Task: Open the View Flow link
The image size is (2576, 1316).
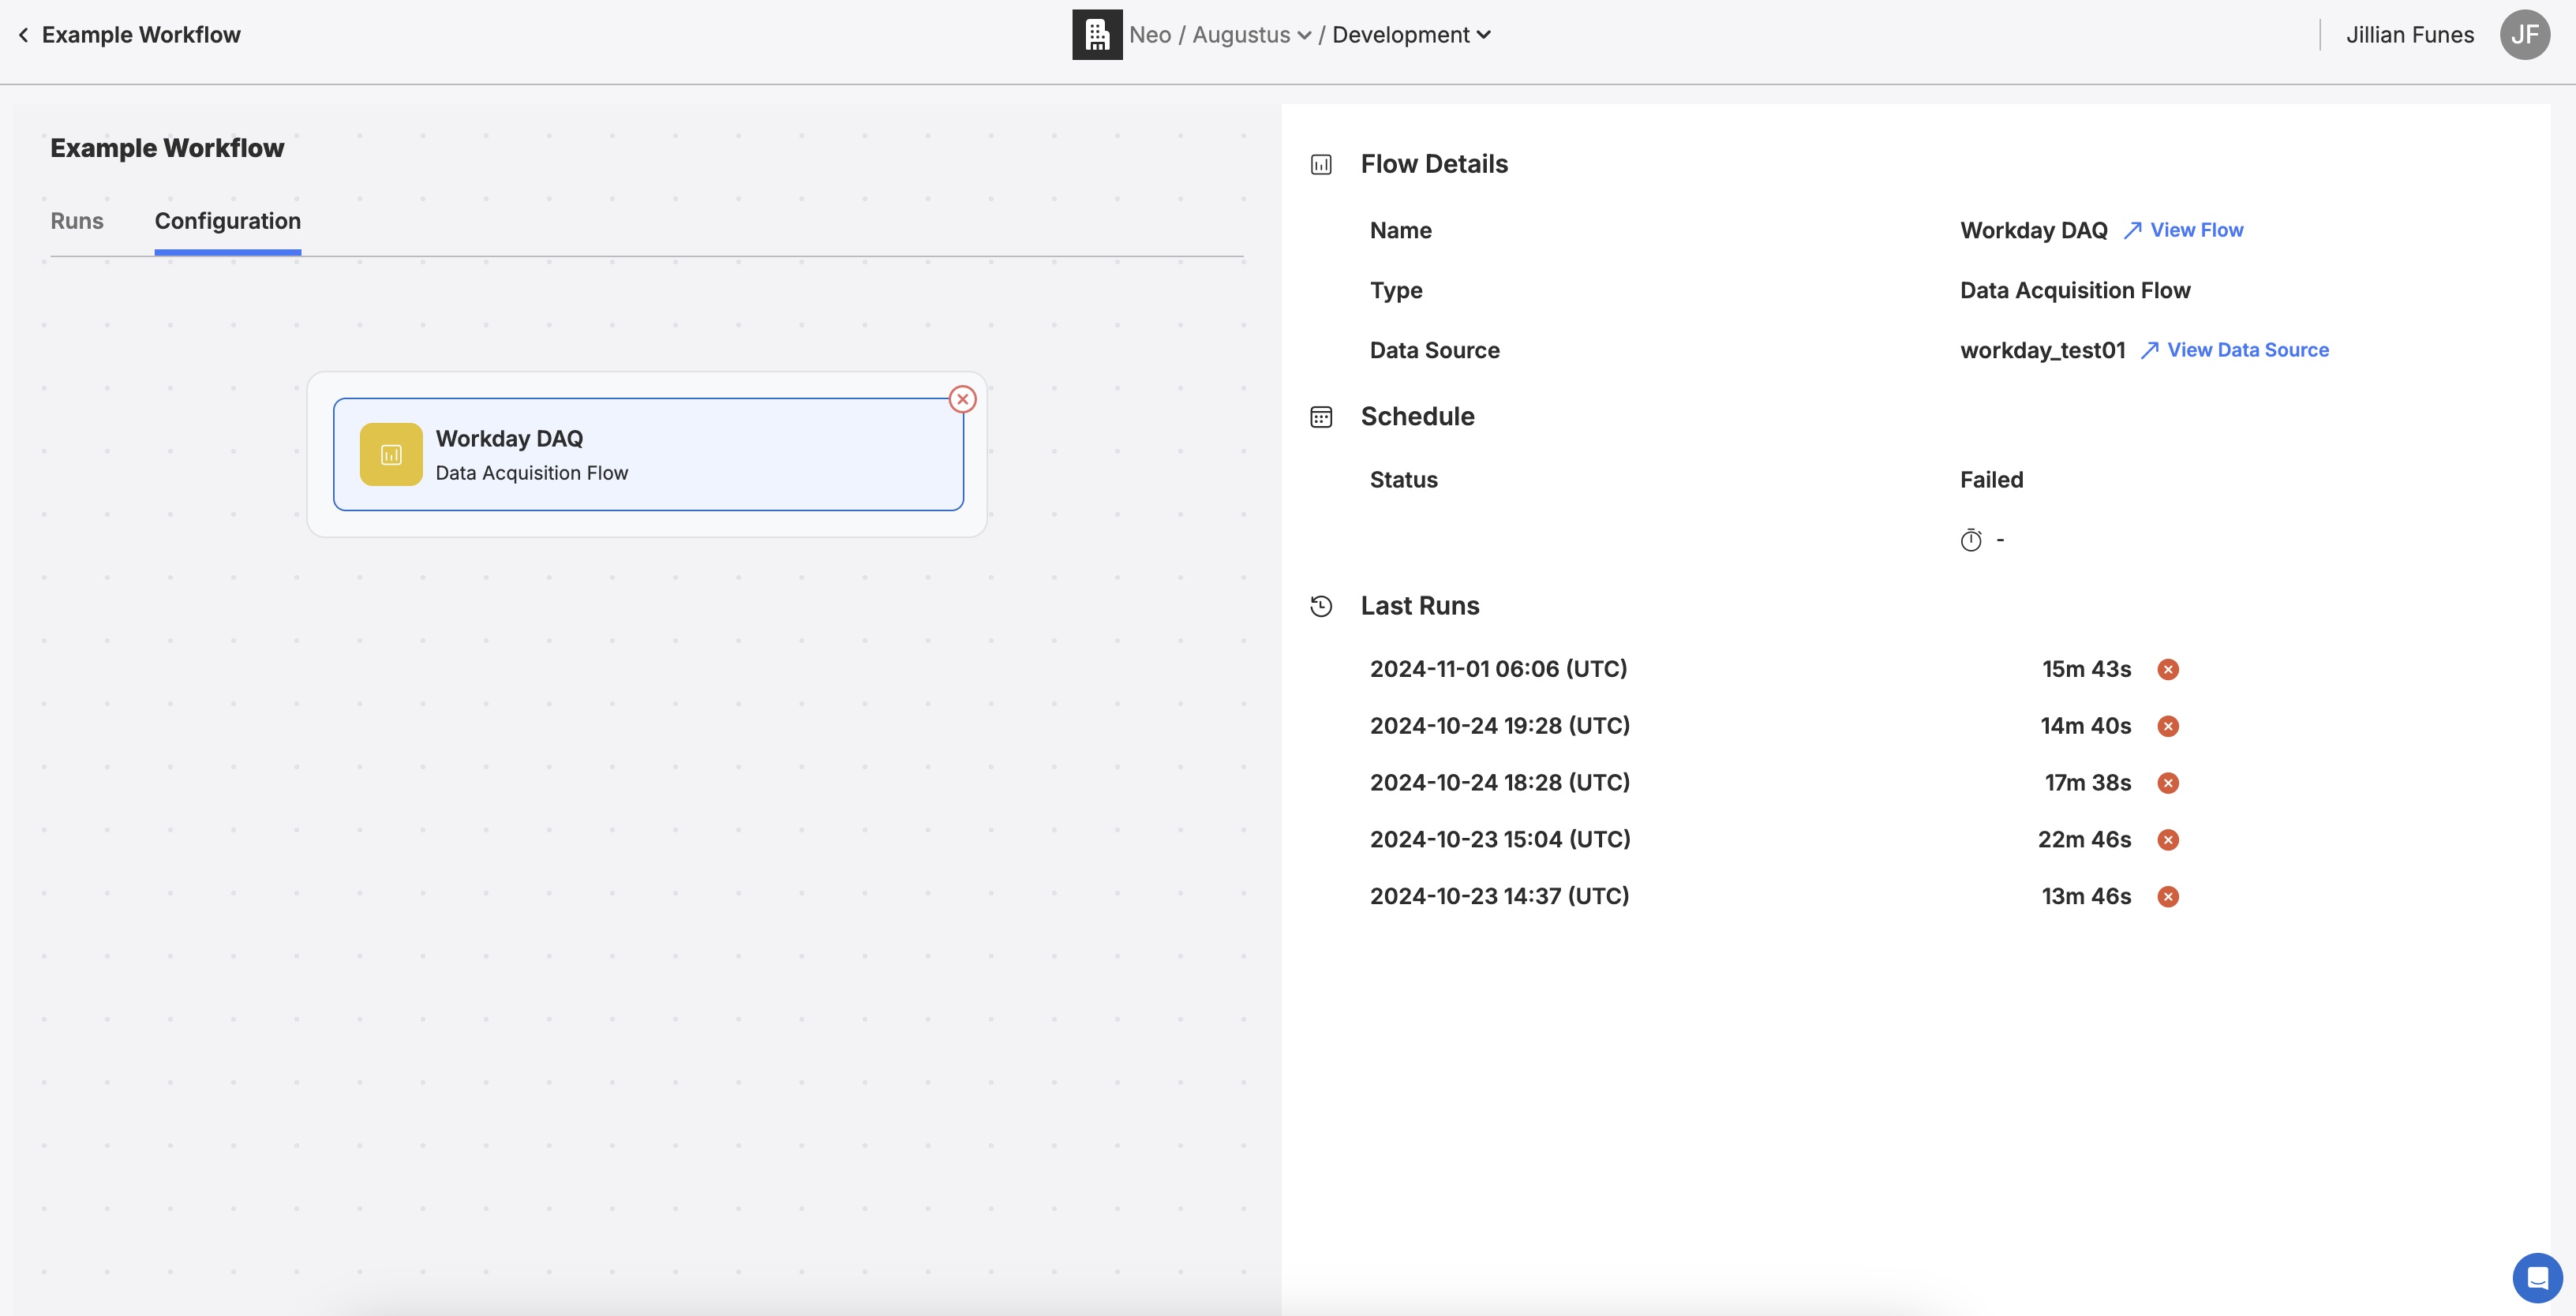Action: coord(2183,230)
